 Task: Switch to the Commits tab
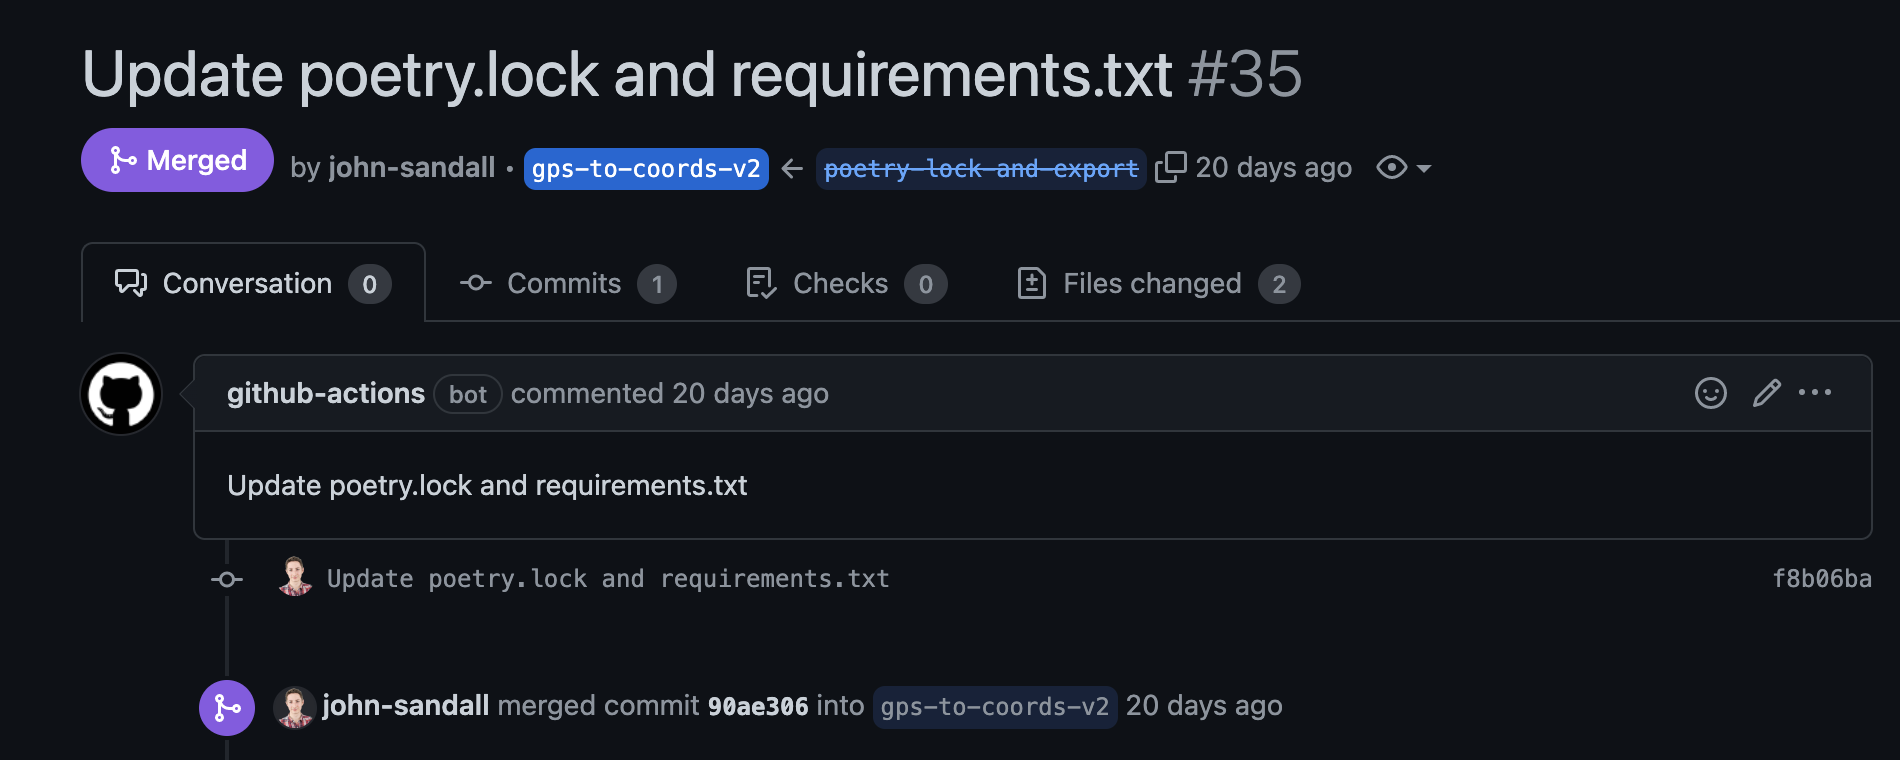point(563,283)
